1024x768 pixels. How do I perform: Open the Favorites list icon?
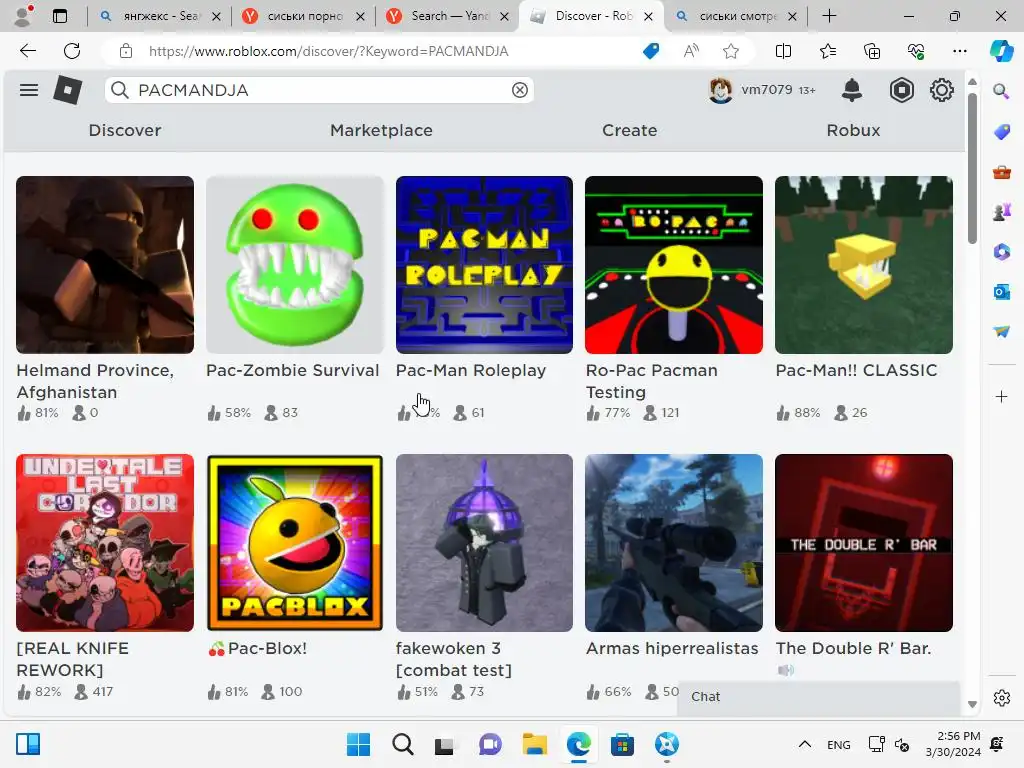click(x=827, y=51)
